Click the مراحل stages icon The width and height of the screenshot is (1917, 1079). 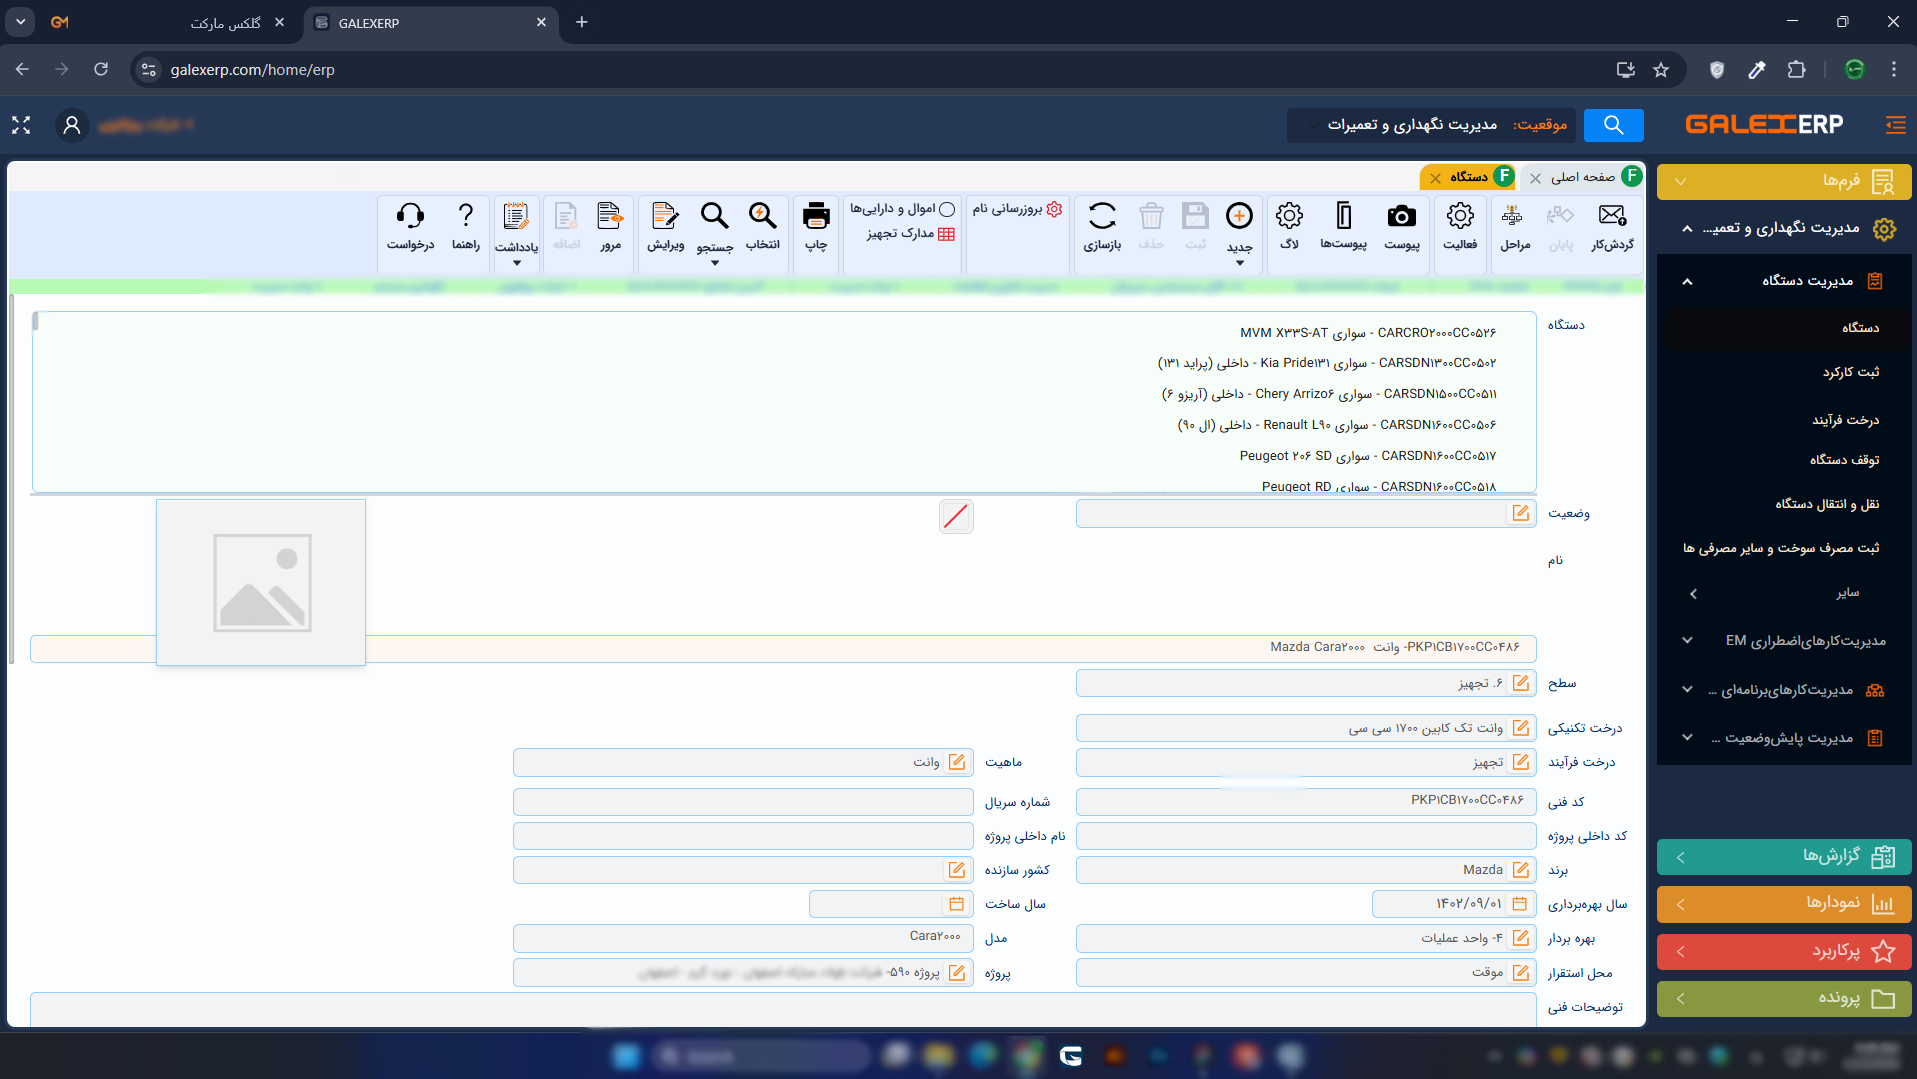(1514, 228)
